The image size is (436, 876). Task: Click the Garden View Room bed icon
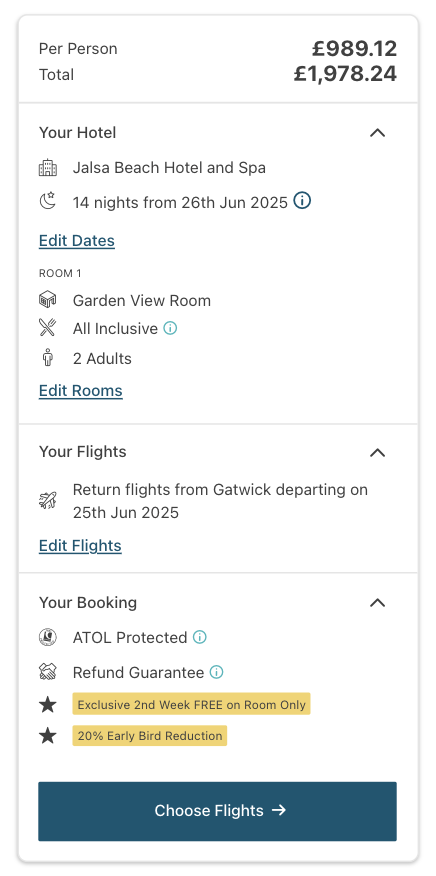pos(48,300)
